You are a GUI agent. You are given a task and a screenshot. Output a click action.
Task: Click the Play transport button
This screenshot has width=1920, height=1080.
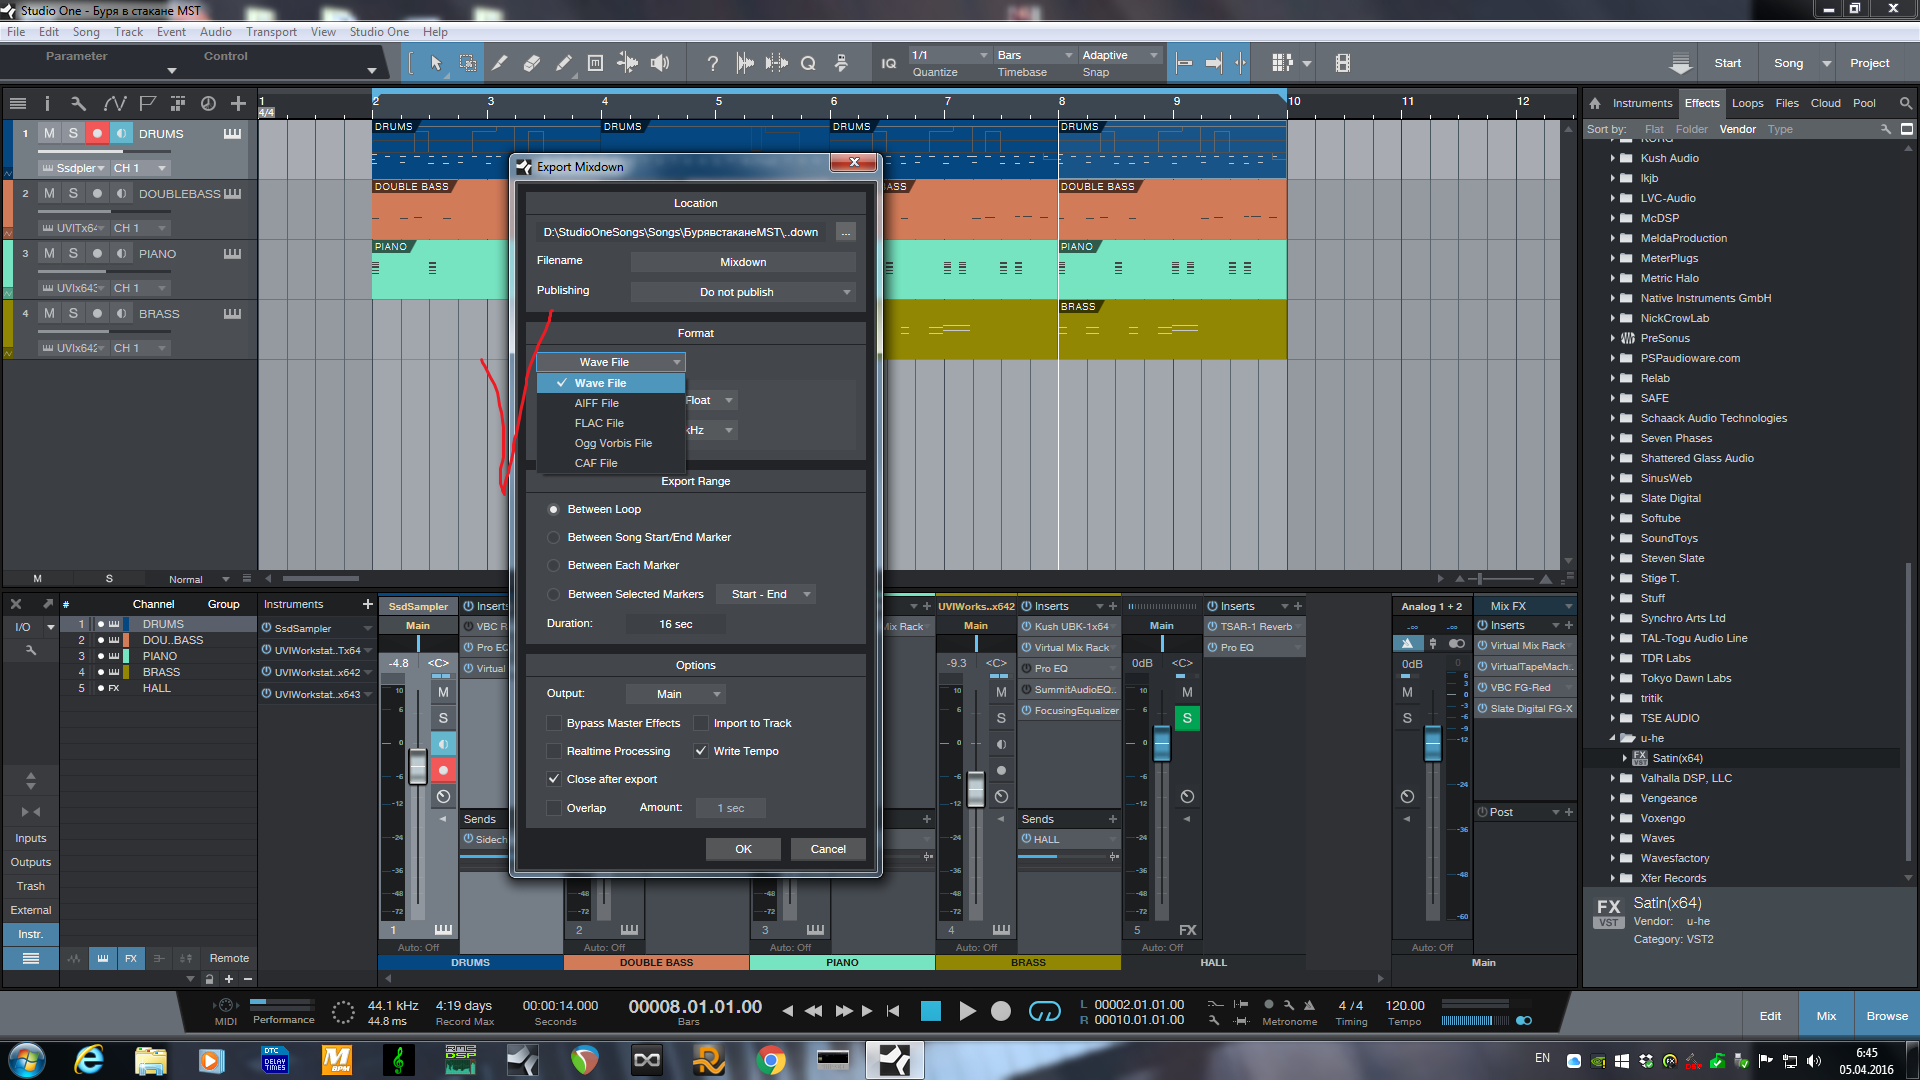pyautogui.click(x=966, y=1011)
